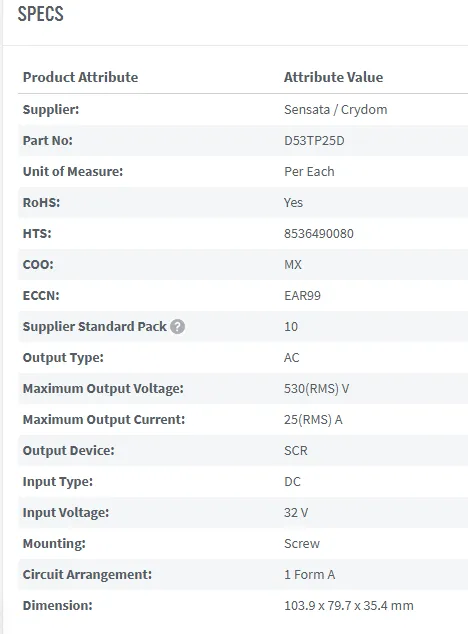Click the Product Attribute column header
Screen dimensions: 468x634
click(x=80, y=77)
